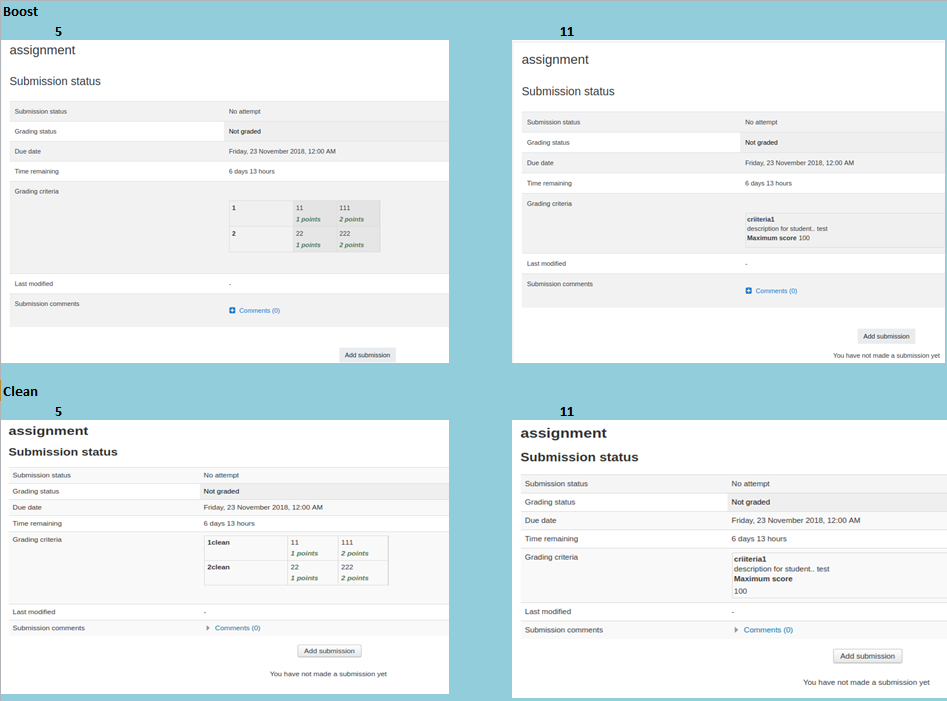This screenshot has height=701, width=947.
Task: Click due date value in Boost 5 panel
Action: click(x=282, y=152)
